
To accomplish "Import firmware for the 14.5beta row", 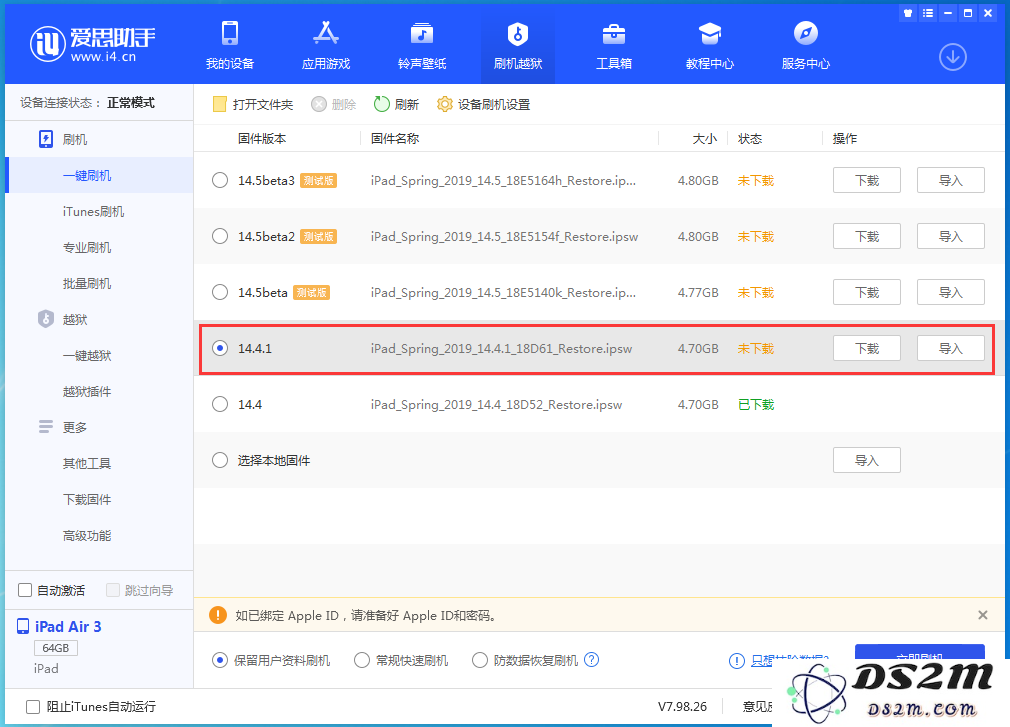I will (951, 292).
